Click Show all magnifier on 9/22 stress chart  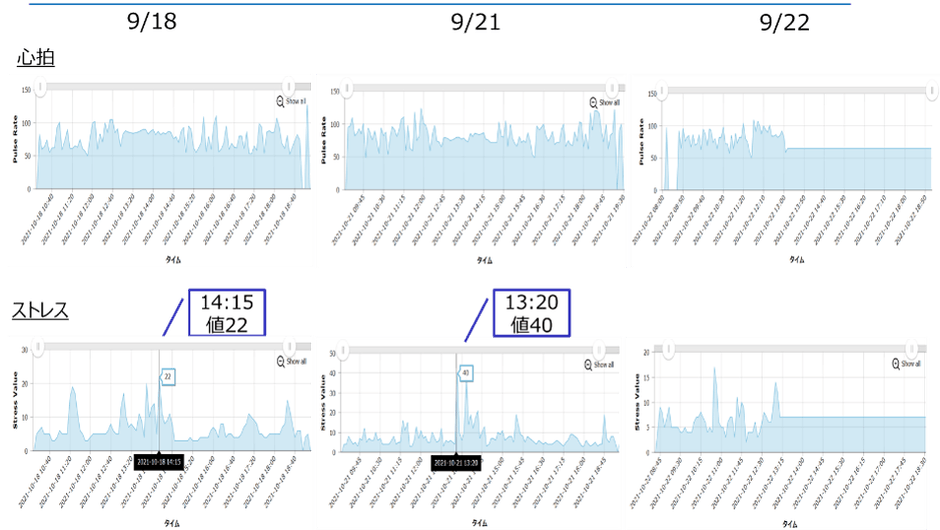click(x=896, y=364)
